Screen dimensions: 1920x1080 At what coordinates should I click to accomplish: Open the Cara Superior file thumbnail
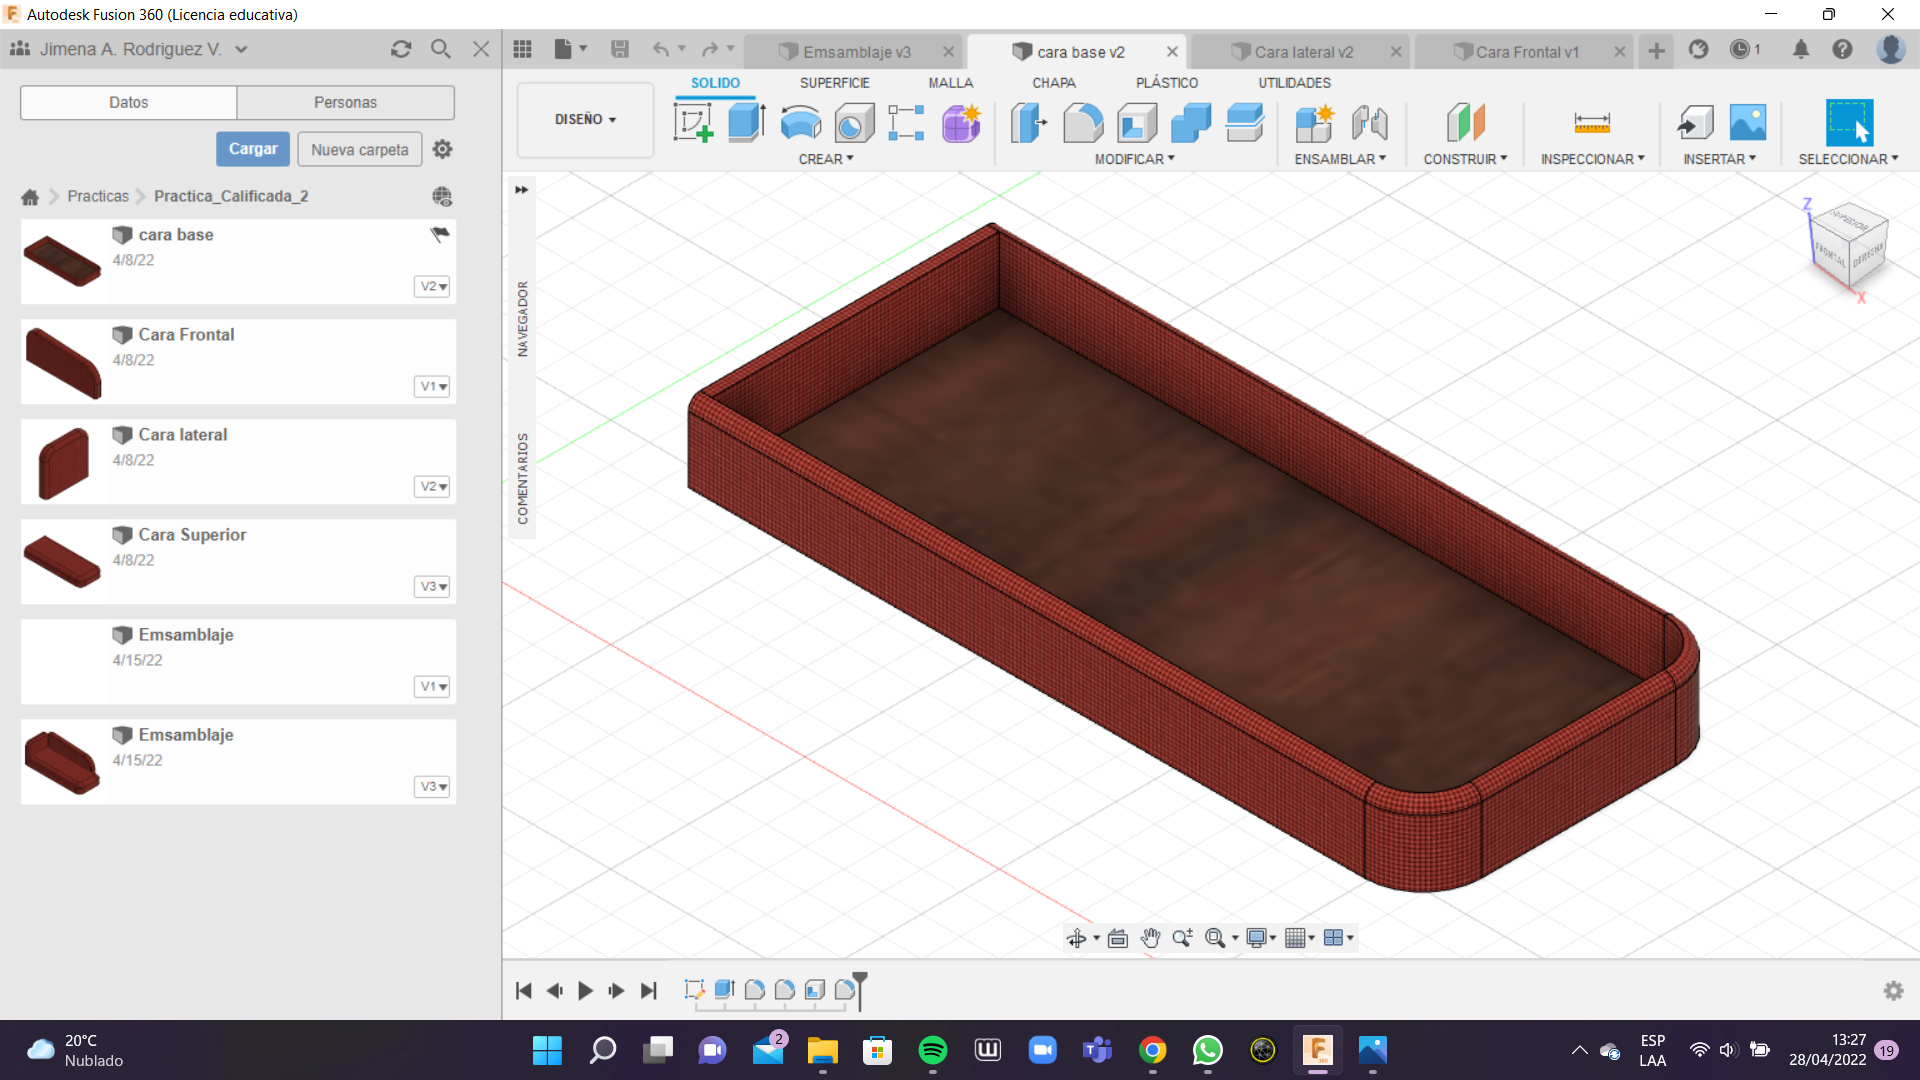coord(62,561)
